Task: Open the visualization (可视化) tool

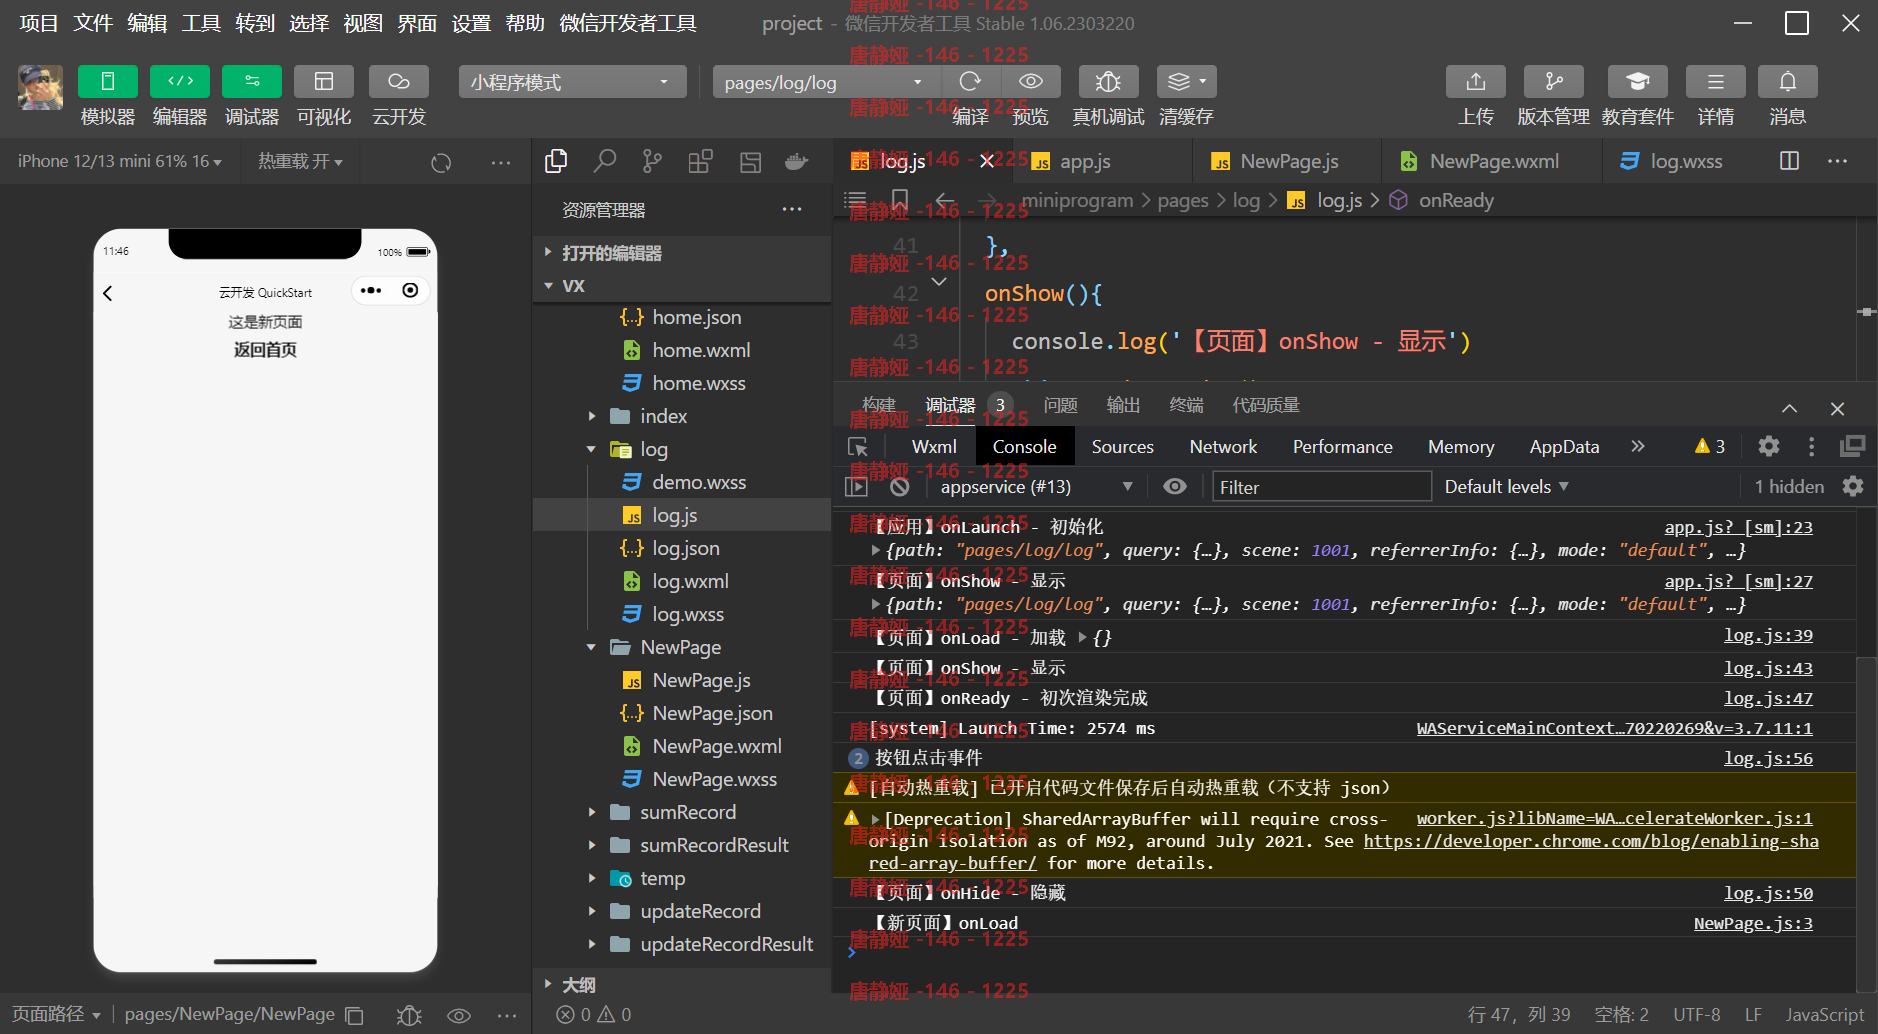Action: click(324, 82)
